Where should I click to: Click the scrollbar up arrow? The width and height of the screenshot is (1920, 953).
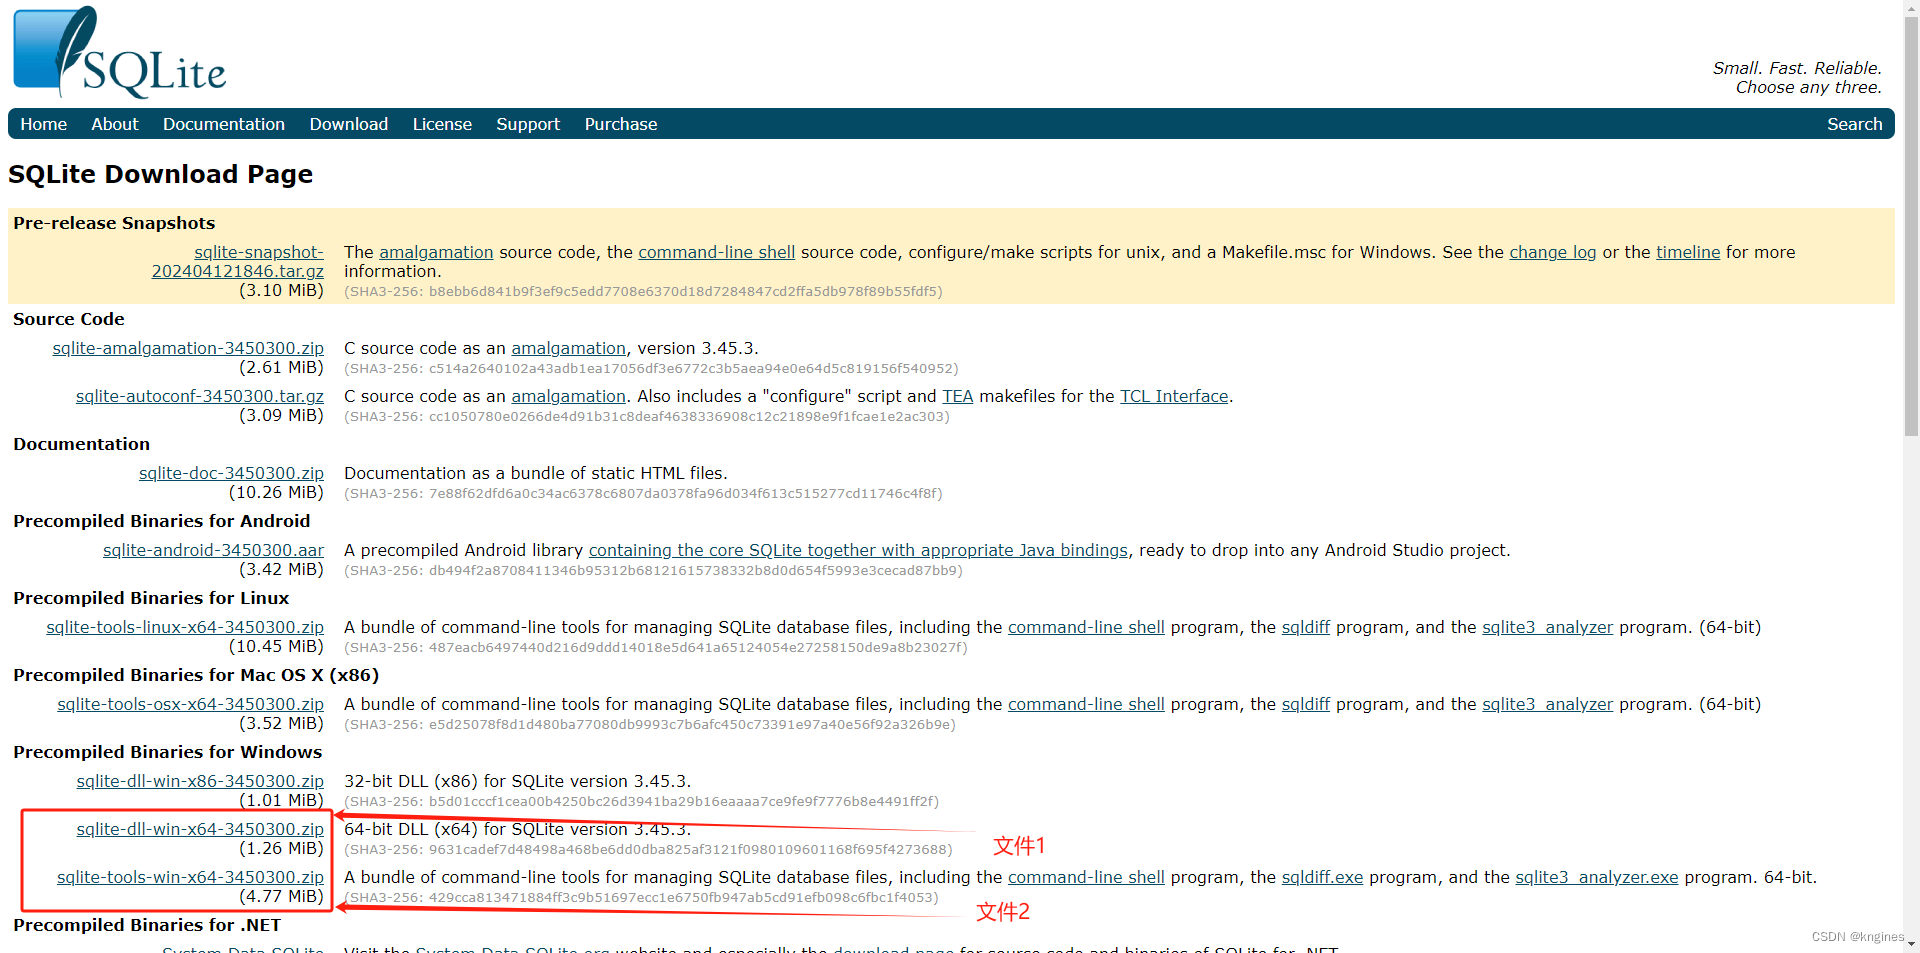1911,7
